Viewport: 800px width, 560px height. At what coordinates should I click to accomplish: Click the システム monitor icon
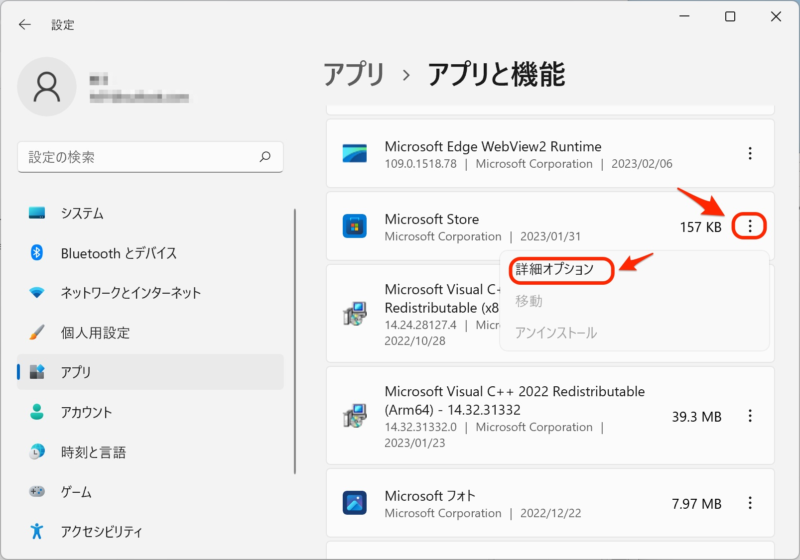(x=37, y=213)
